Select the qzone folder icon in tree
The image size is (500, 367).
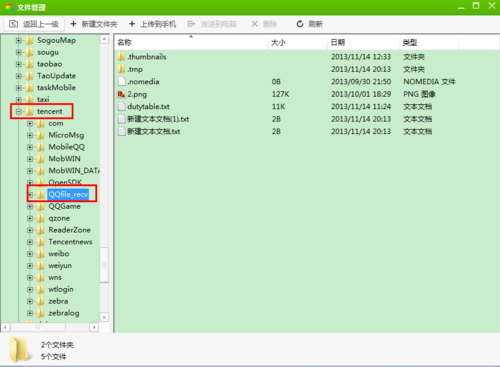point(41,218)
